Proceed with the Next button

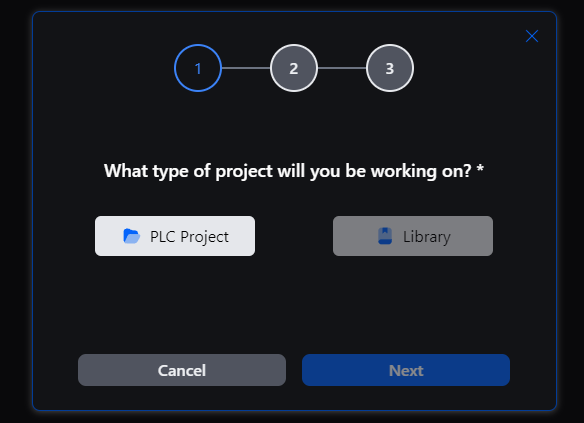point(406,370)
